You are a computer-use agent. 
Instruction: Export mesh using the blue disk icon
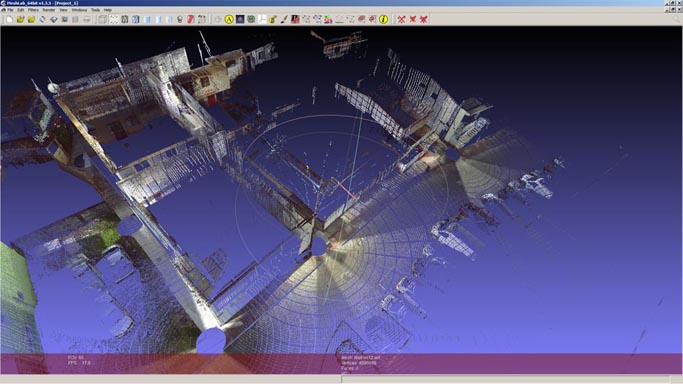click(x=54, y=19)
